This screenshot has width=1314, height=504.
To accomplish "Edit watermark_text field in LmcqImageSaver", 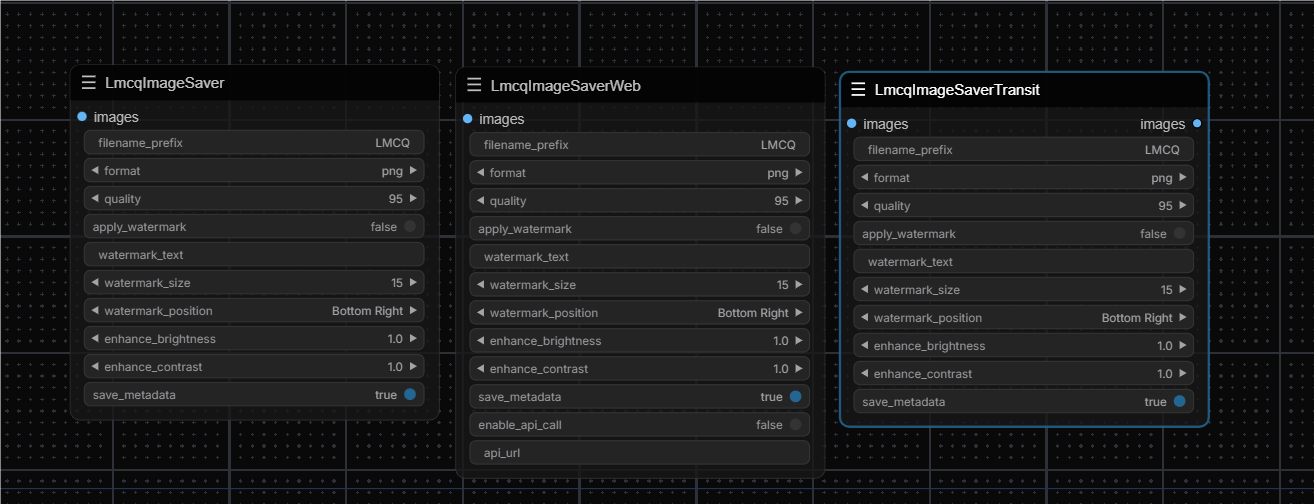I will (x=254, y=255).
